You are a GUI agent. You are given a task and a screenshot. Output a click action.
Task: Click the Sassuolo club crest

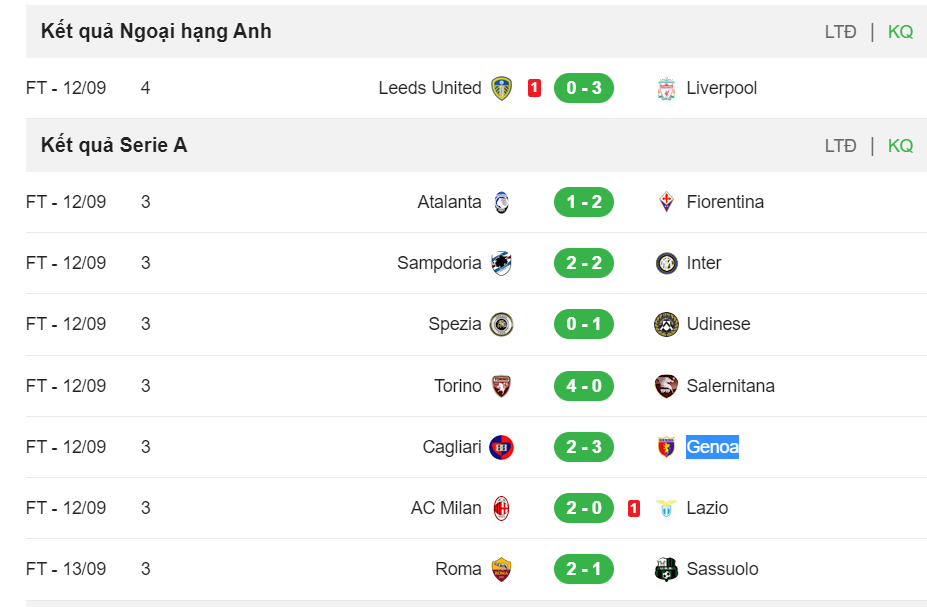(x=666, y=569)
